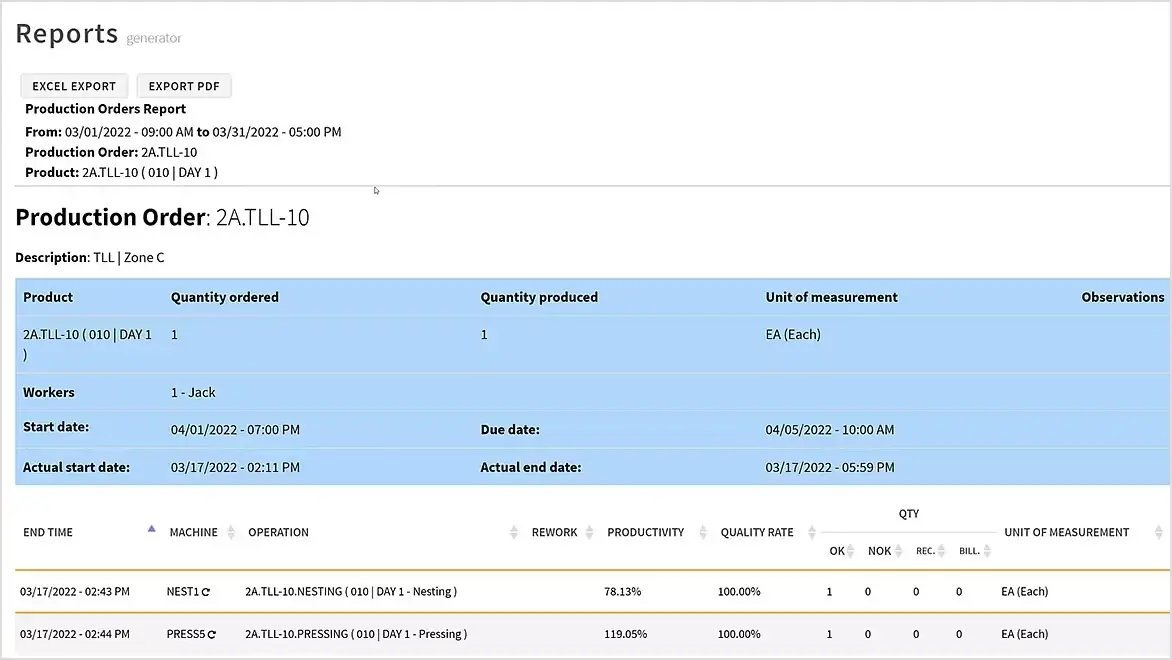
Task: Sort the Operation column via its arrows
Action: click(513, 532)
